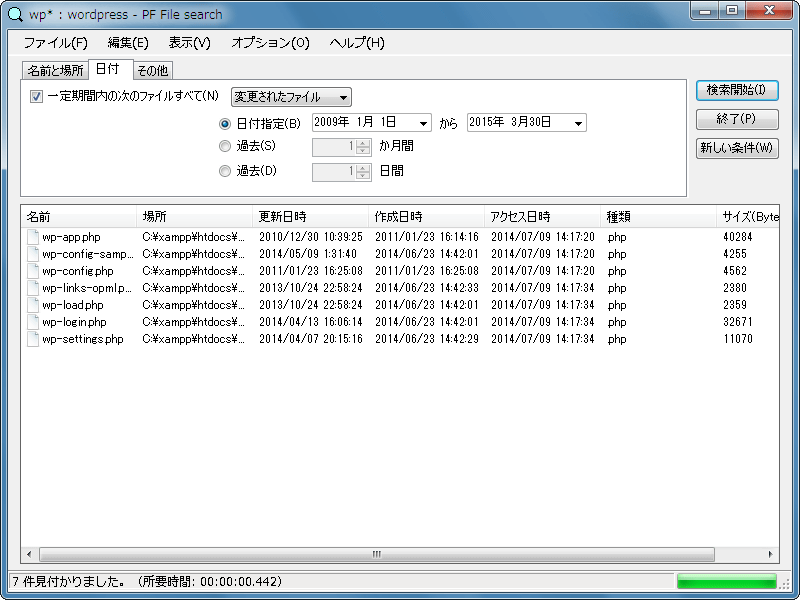Select the wp-load.php file name
800x600 pixels.
click(x=73, y=305)
